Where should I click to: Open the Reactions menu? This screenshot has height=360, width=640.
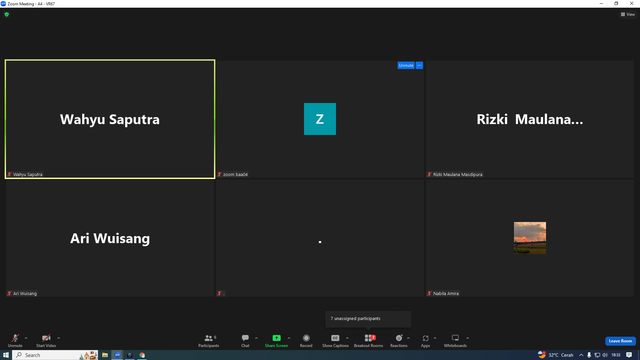(x=399, y=340)
